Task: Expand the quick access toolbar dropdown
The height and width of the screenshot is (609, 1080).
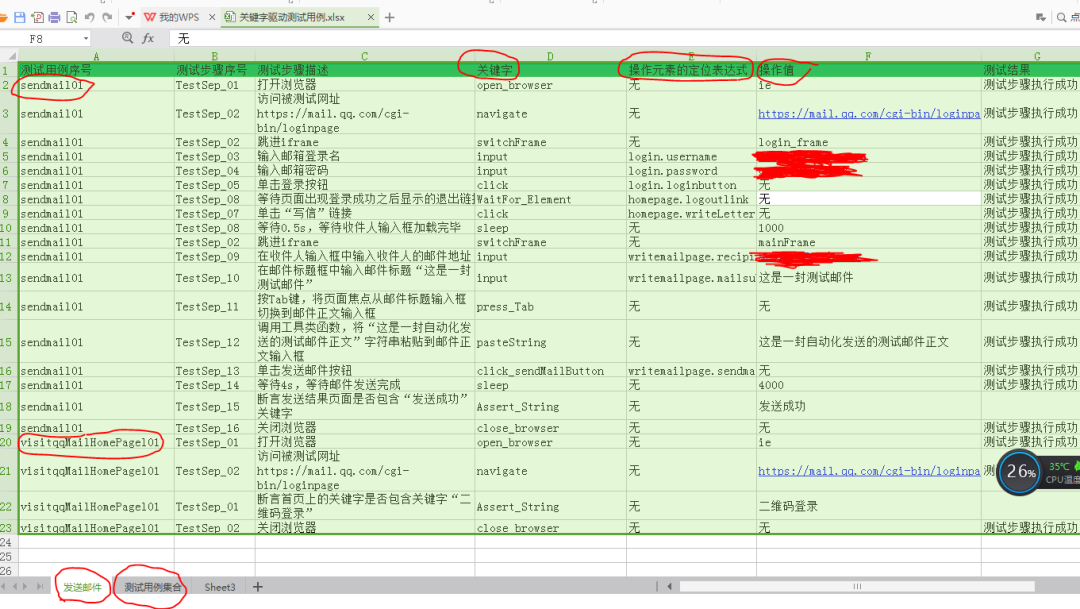Action: click(x=129, y=17)
